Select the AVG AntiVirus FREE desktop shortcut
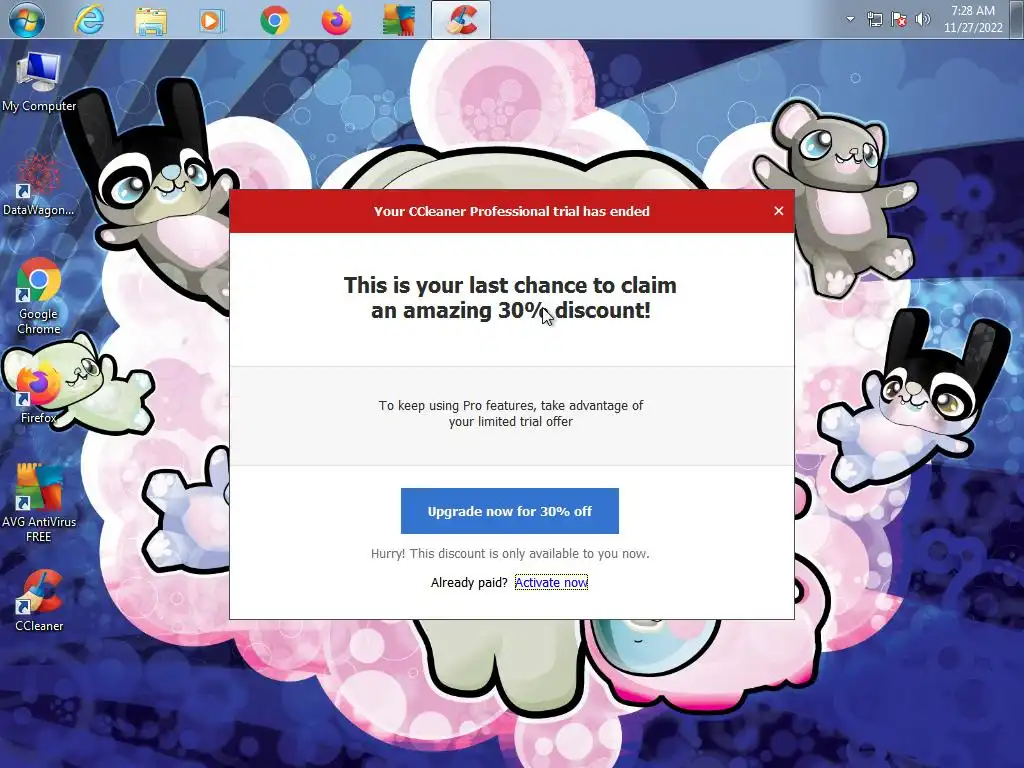 (39, 503)
